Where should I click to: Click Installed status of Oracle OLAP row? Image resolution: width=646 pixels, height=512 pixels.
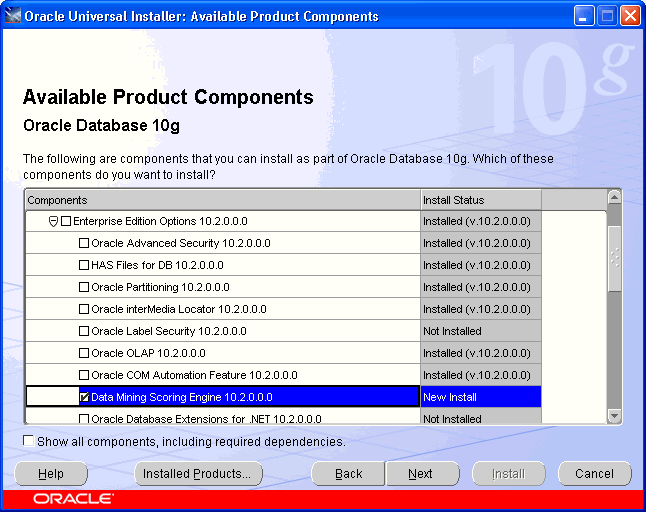pyautogui.click(x=481, y=353)
